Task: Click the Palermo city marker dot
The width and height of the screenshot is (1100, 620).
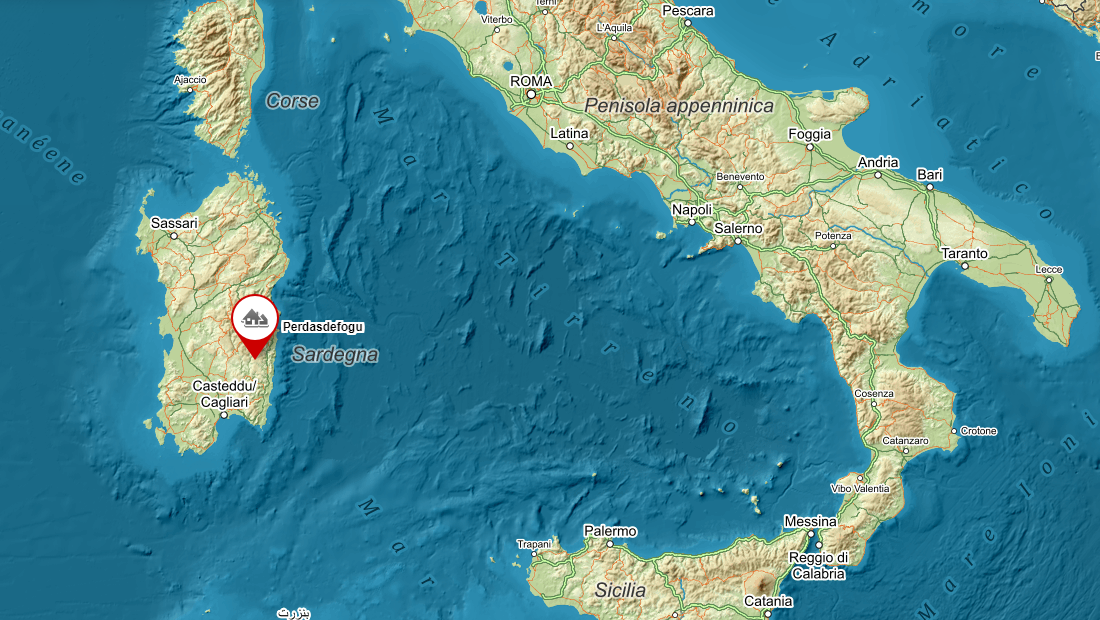Action: point(610,544)
